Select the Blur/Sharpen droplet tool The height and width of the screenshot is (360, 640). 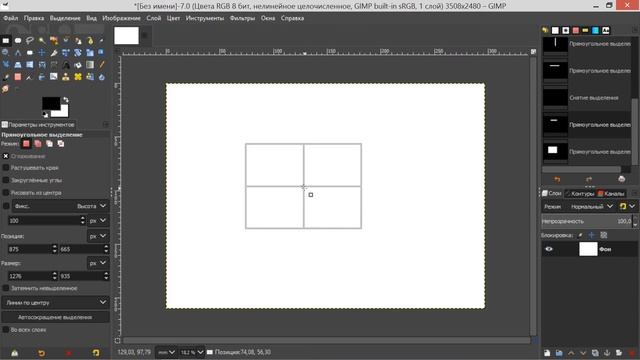pyautogui.click(x=102, y=77)
